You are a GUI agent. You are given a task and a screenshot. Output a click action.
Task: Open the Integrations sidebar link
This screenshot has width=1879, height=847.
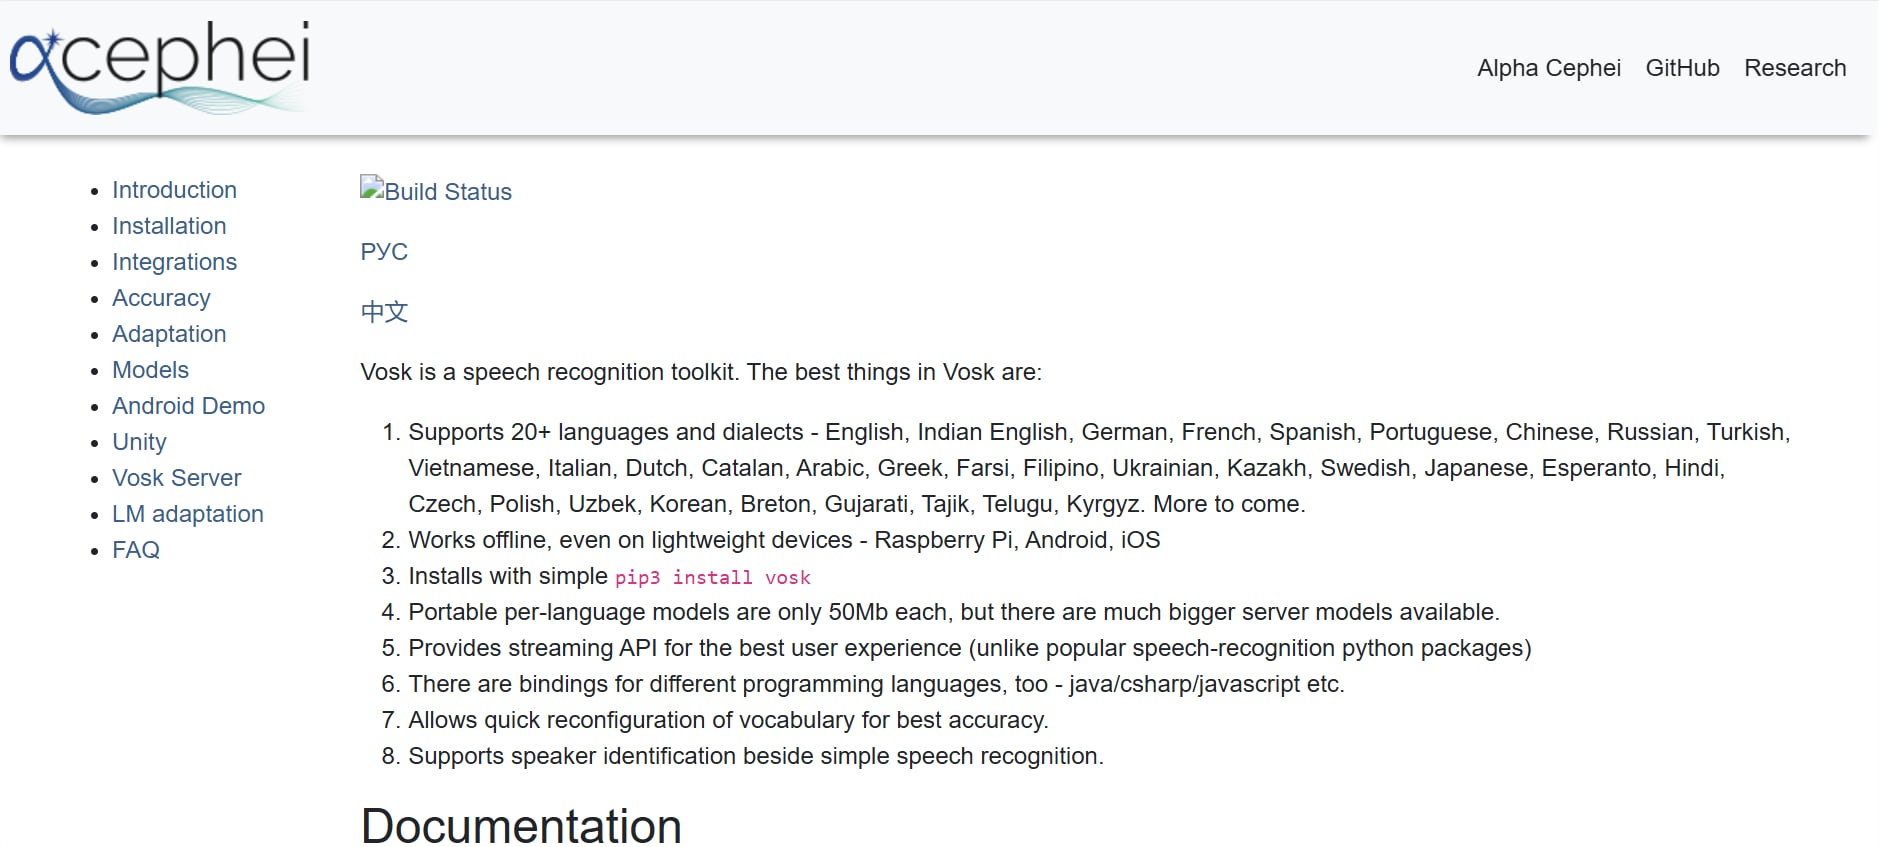click(x=174, y=262)
